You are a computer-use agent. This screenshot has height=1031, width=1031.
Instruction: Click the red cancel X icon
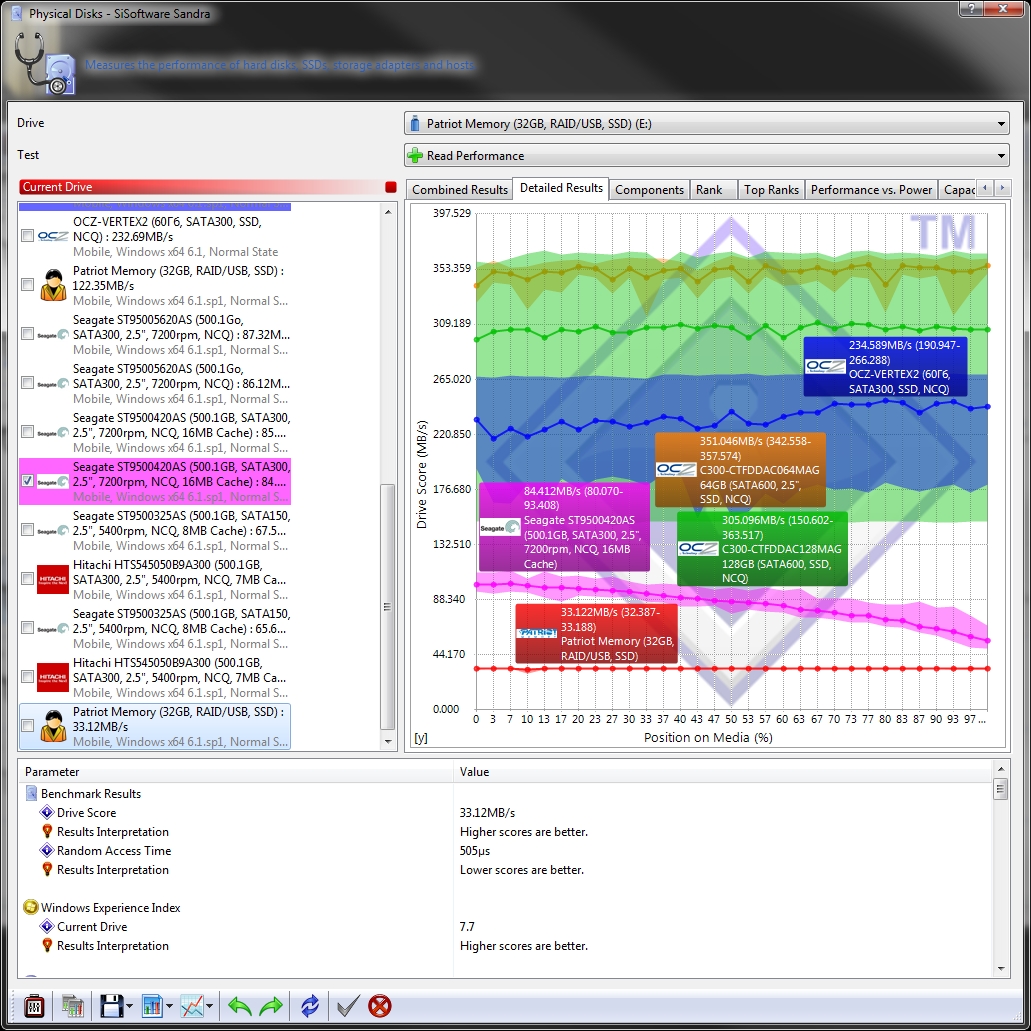click(x=379, y=1006)
